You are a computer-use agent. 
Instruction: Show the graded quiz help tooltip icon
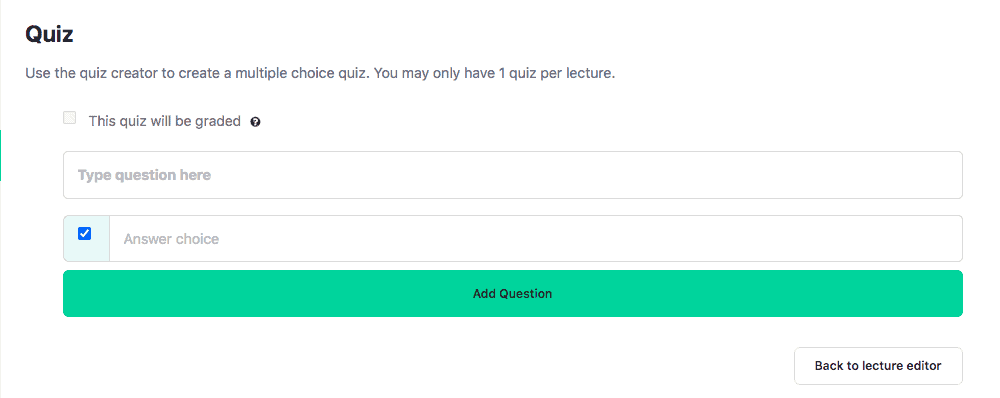click(x=255, y=122)
